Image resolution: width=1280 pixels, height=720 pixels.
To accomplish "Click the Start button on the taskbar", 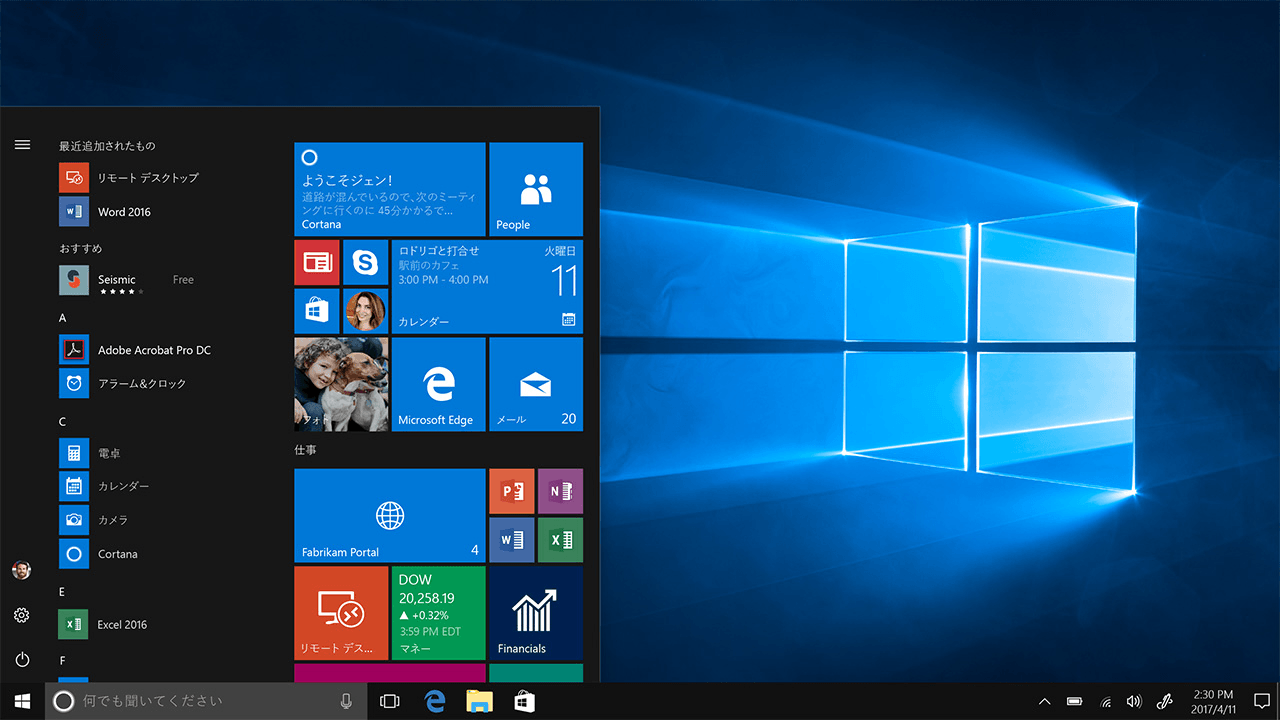I will click(x=22, y=702).
